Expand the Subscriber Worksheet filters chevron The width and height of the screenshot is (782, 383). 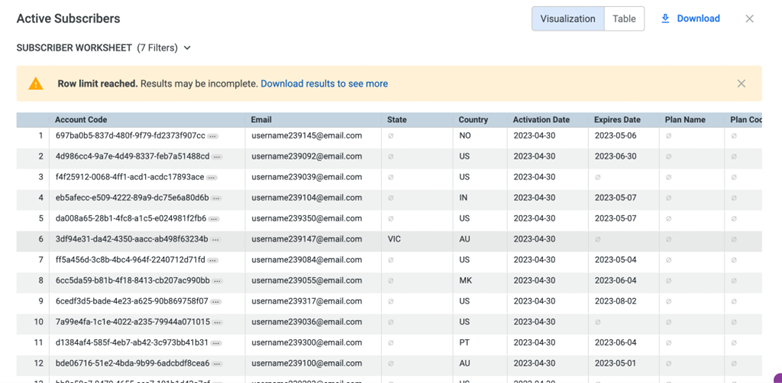(187, 48)
